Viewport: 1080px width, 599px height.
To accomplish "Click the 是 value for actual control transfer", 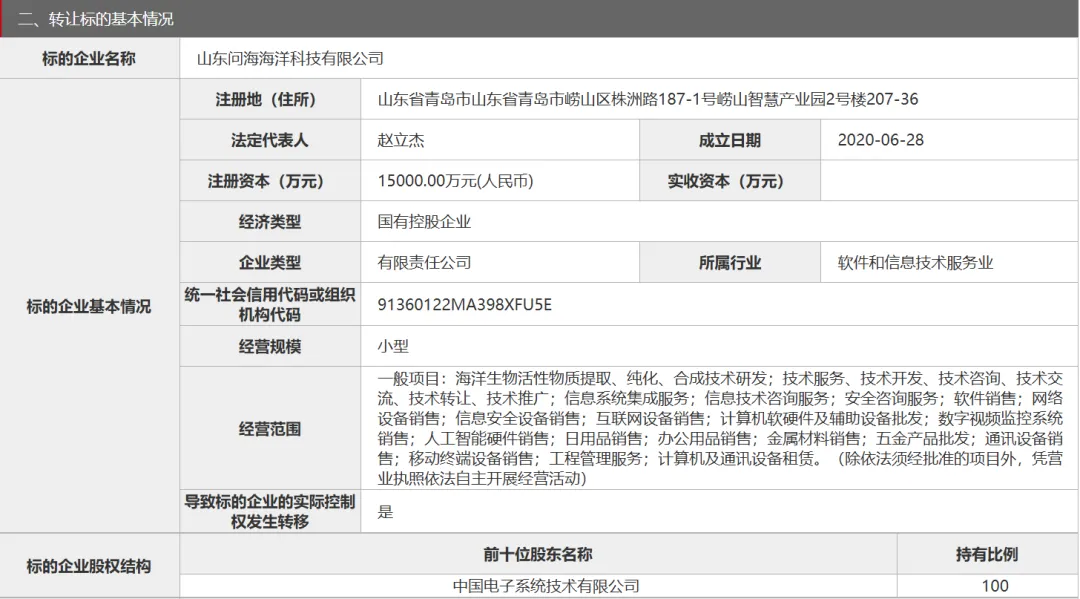I will 386,511.
